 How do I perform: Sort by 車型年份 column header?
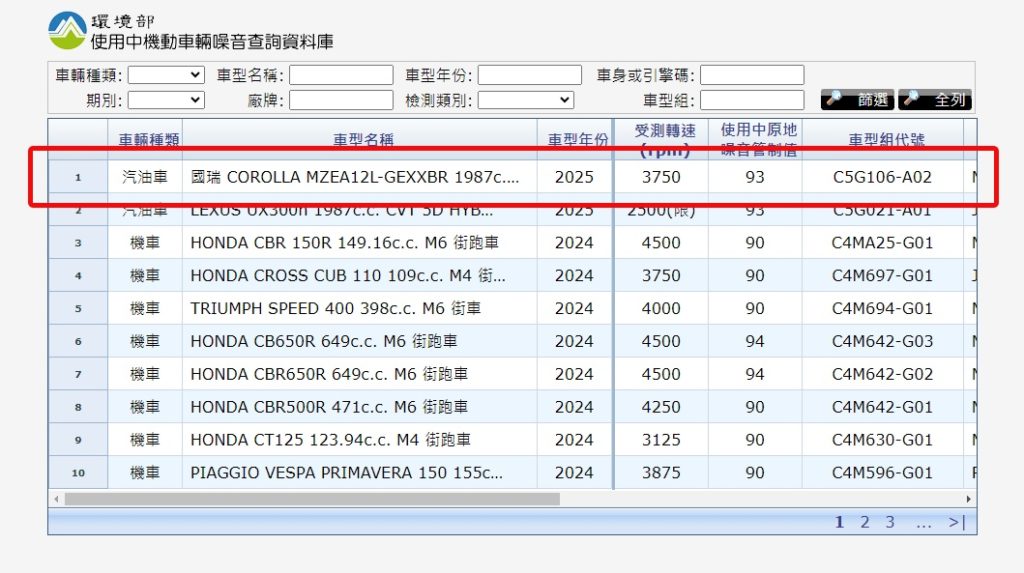click(x=577, y=139)
